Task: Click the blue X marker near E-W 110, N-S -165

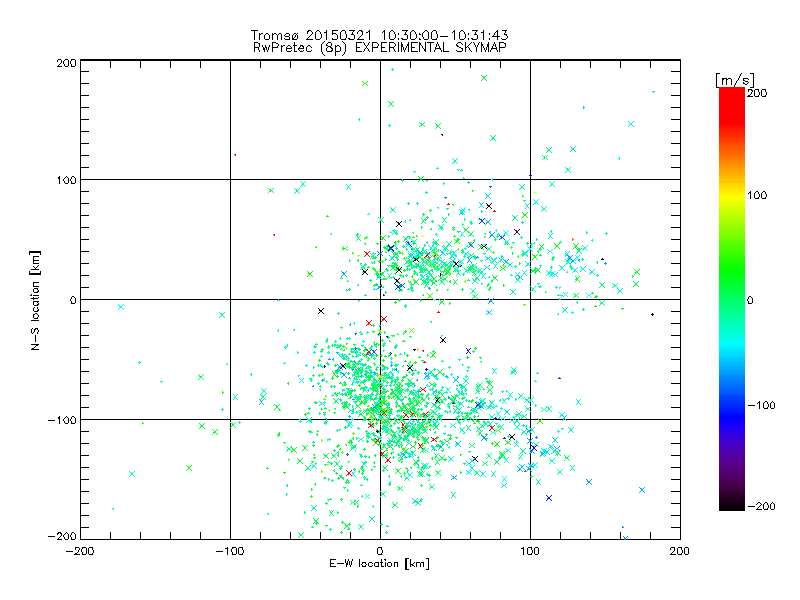Action: pos(549,498)
